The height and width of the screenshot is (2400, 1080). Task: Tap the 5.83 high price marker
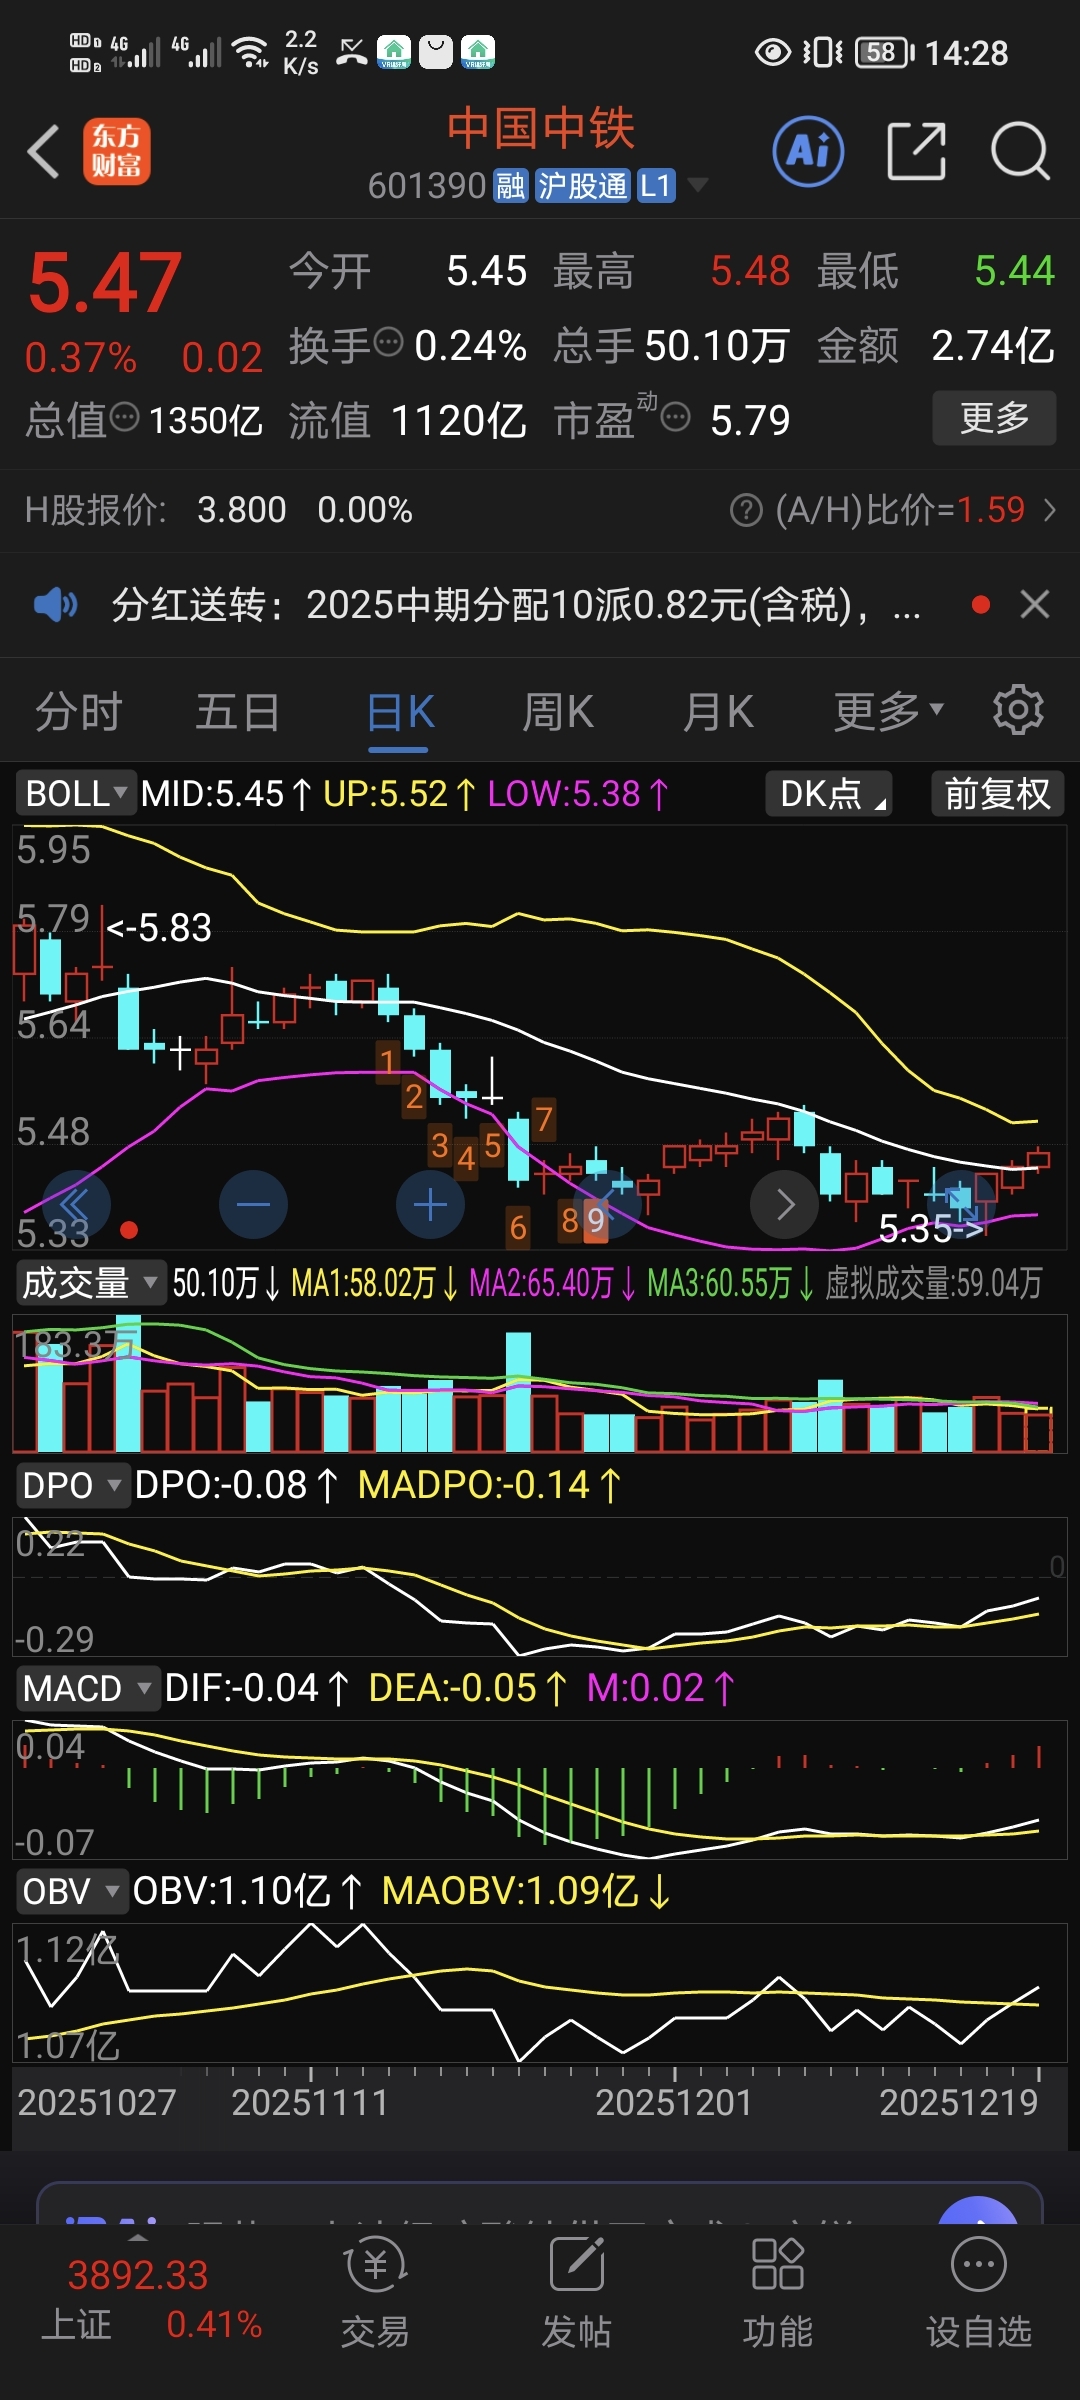(159, 928)
